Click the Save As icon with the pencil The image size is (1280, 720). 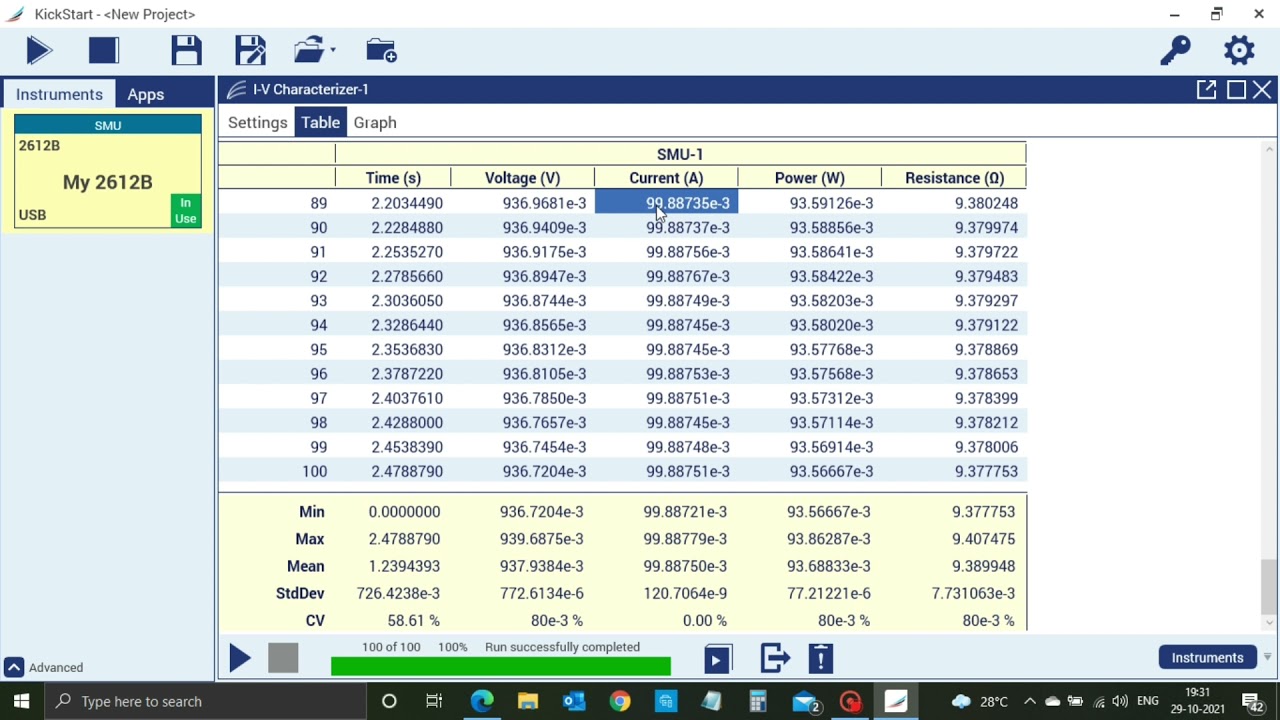(x=250, y=50)
